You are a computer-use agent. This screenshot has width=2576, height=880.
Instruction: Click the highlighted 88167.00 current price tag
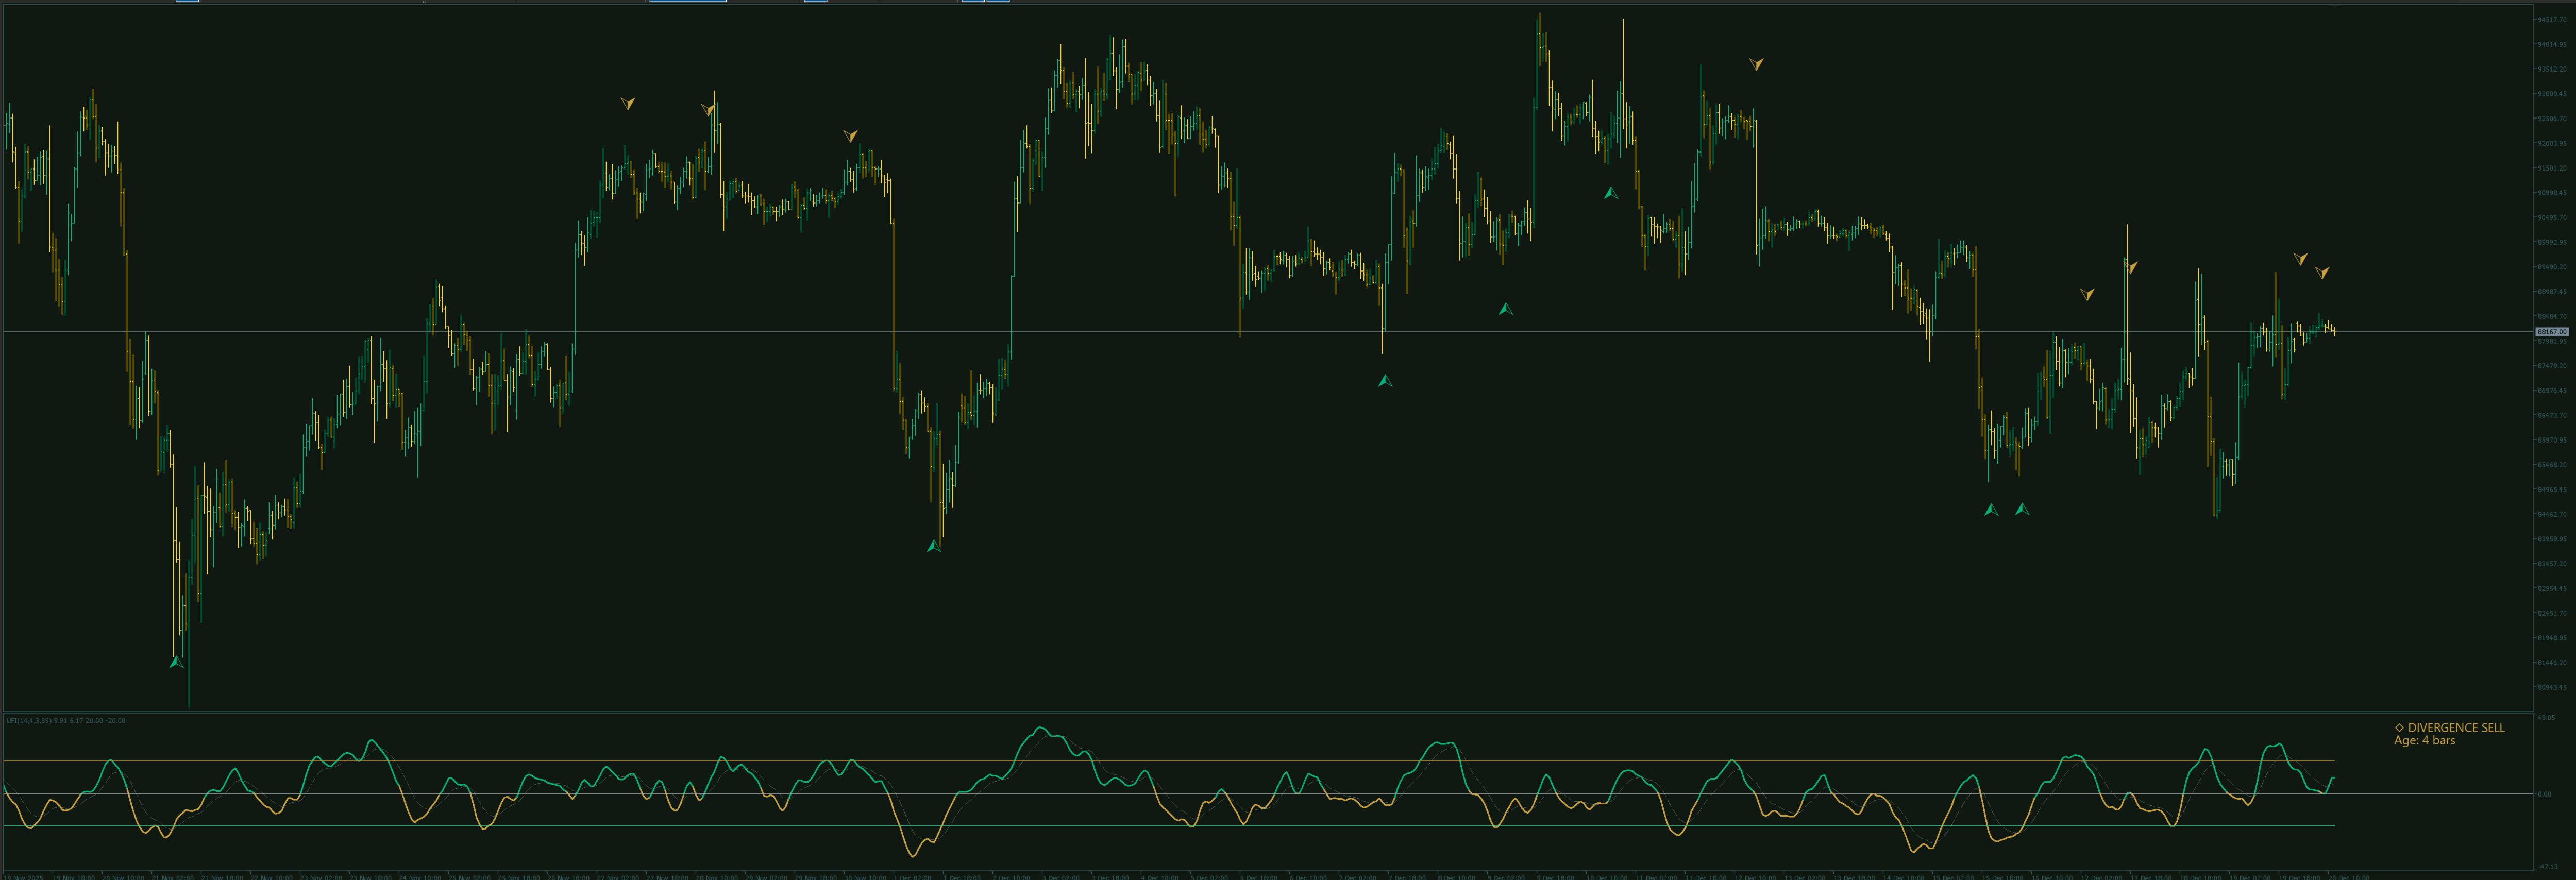[2552, 331]
